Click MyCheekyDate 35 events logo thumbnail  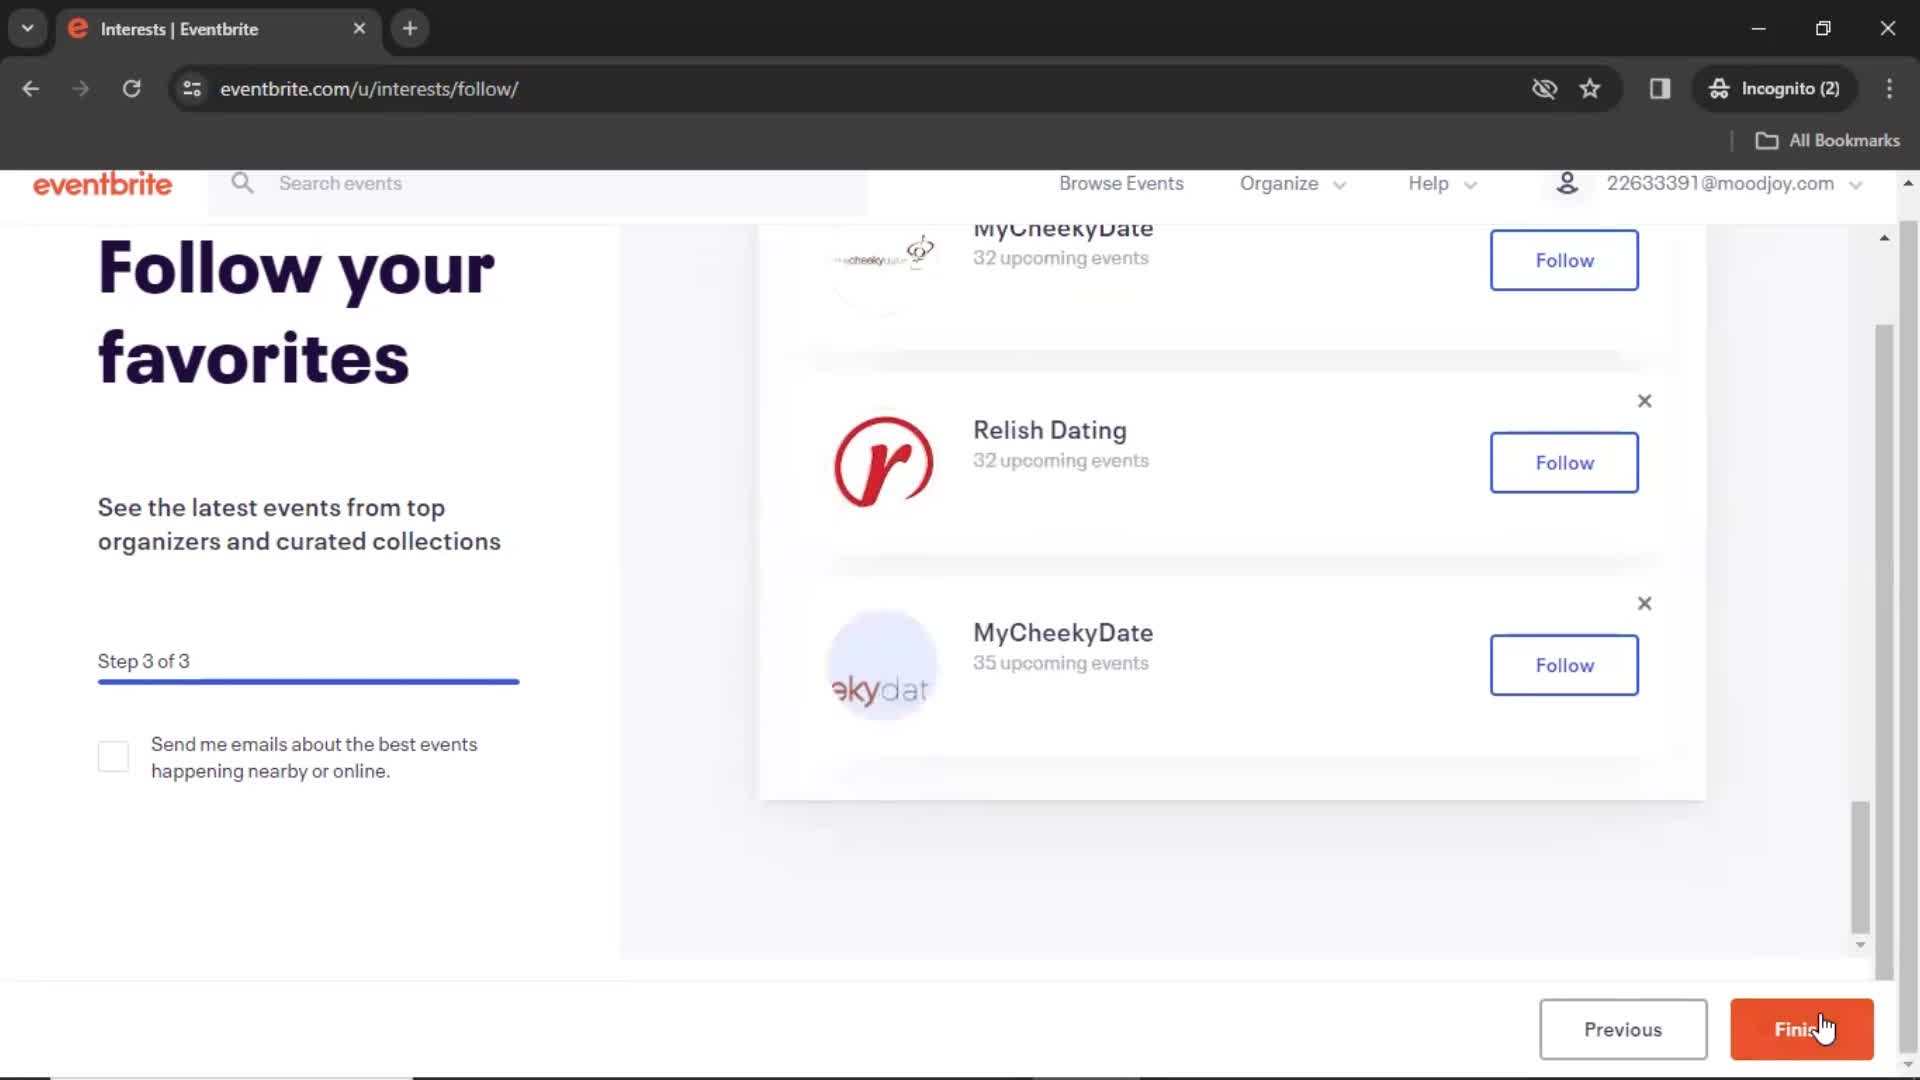point(882,665)
